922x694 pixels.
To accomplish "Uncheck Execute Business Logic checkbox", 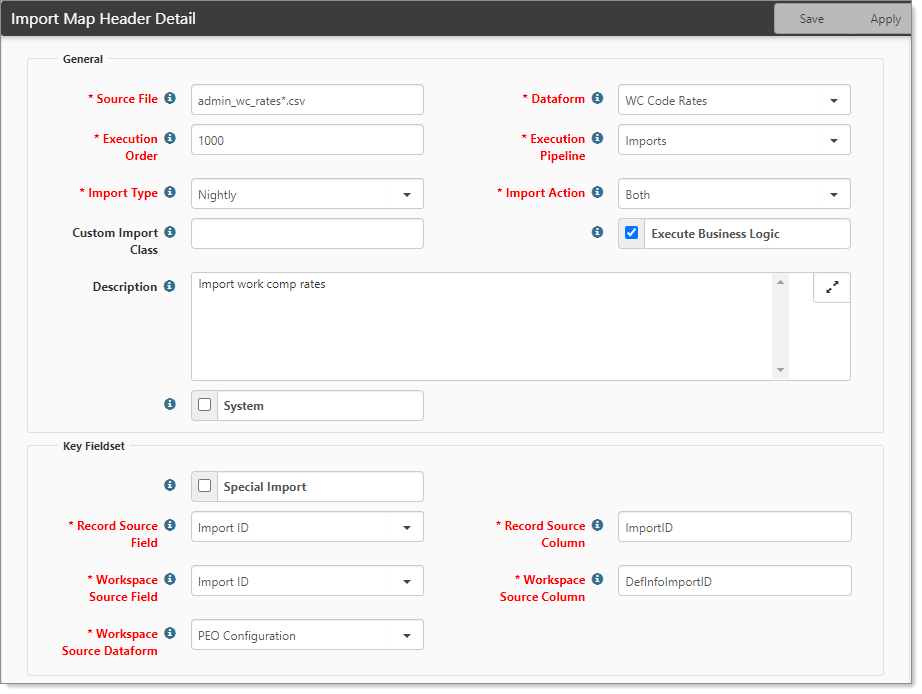I will [x=632, y=233].
